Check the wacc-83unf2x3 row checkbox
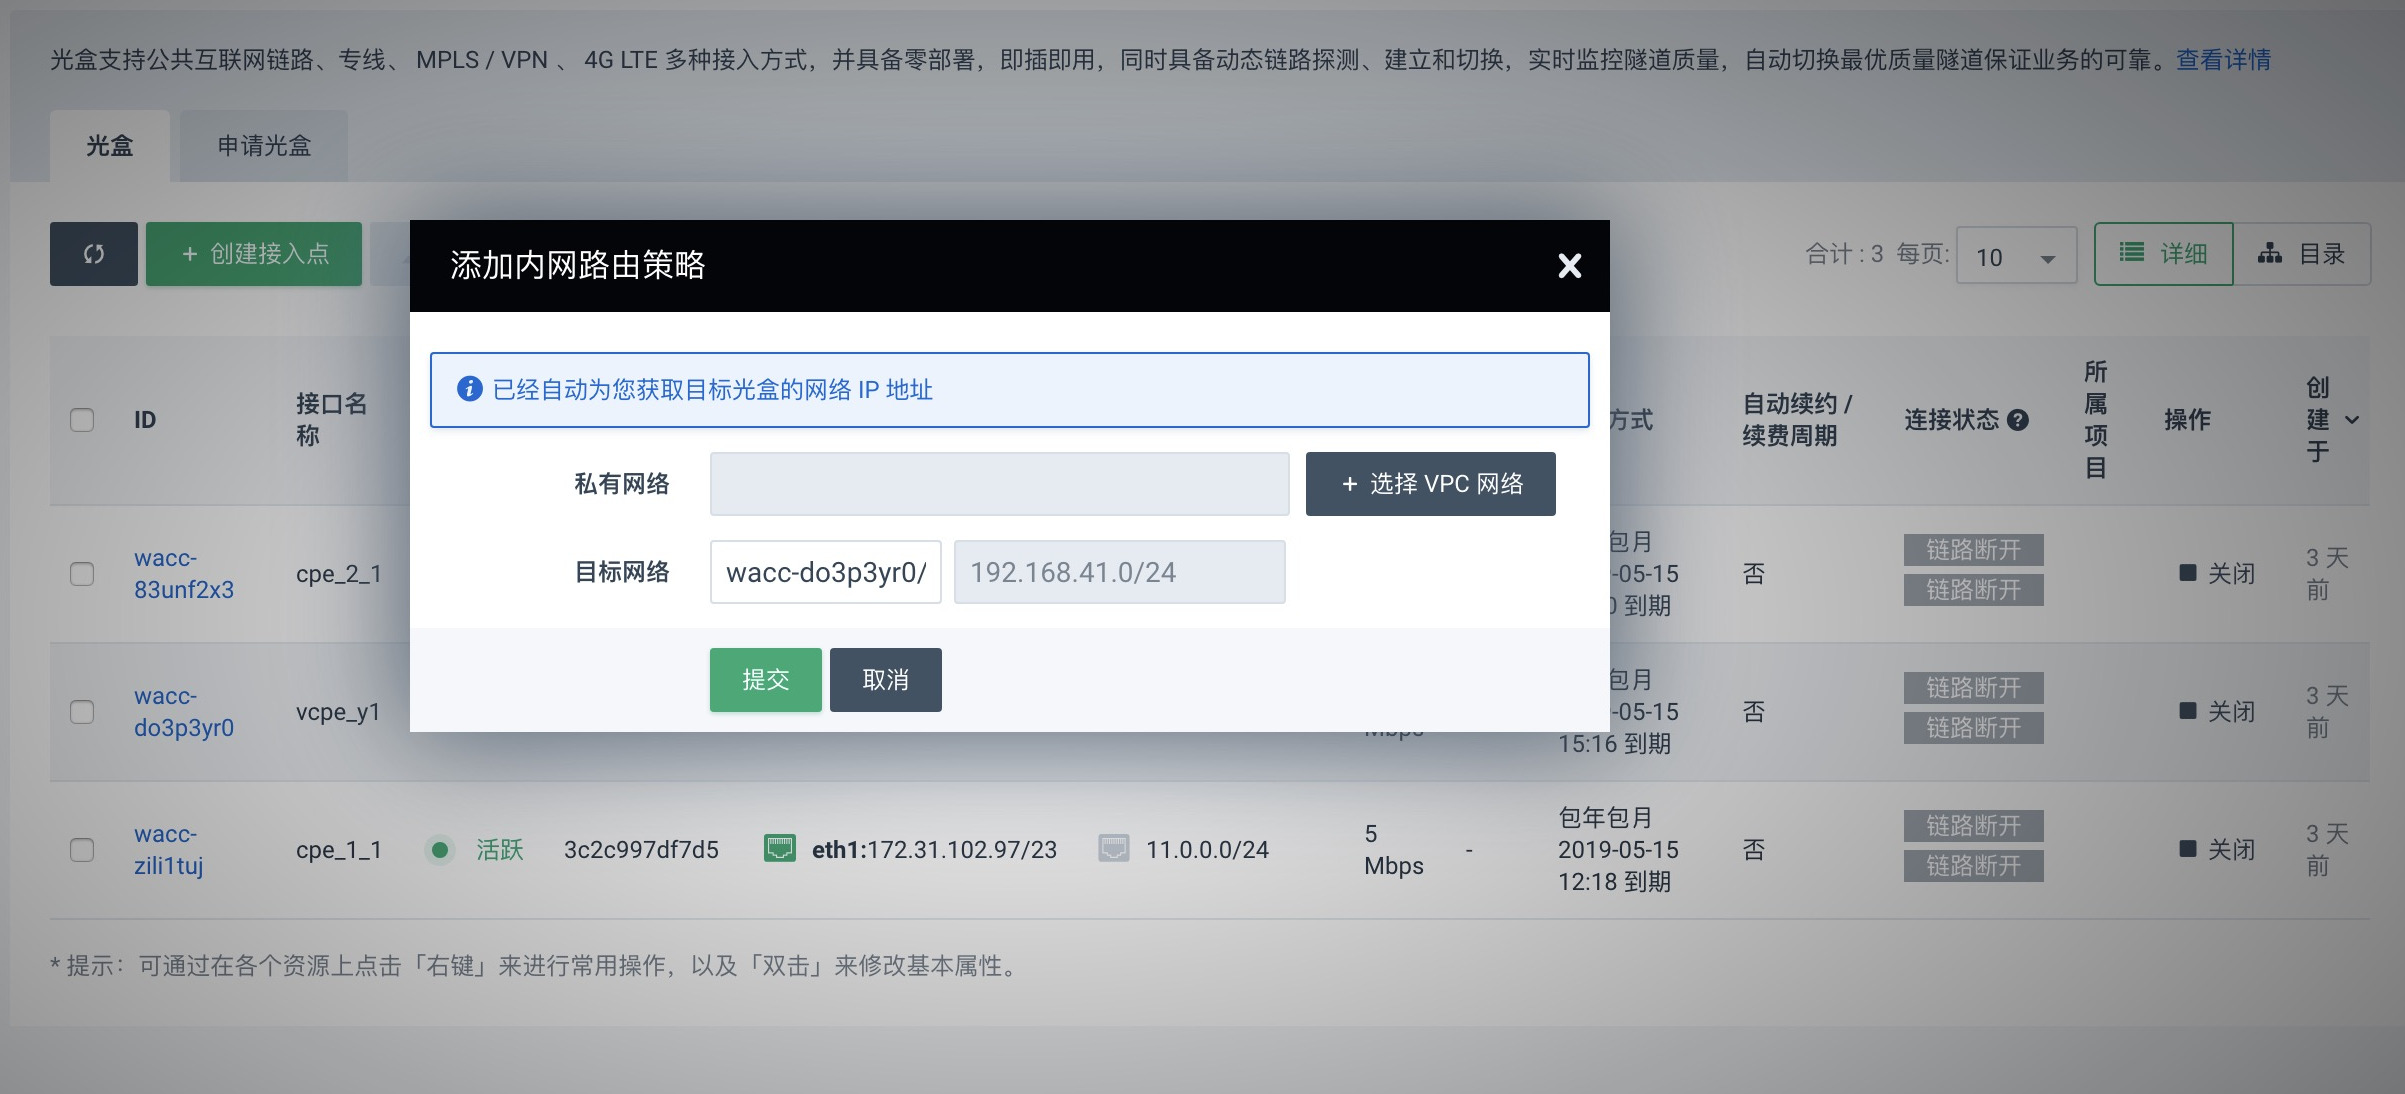This screenshot has height=1094, width=2405. (x=82, y=574)
